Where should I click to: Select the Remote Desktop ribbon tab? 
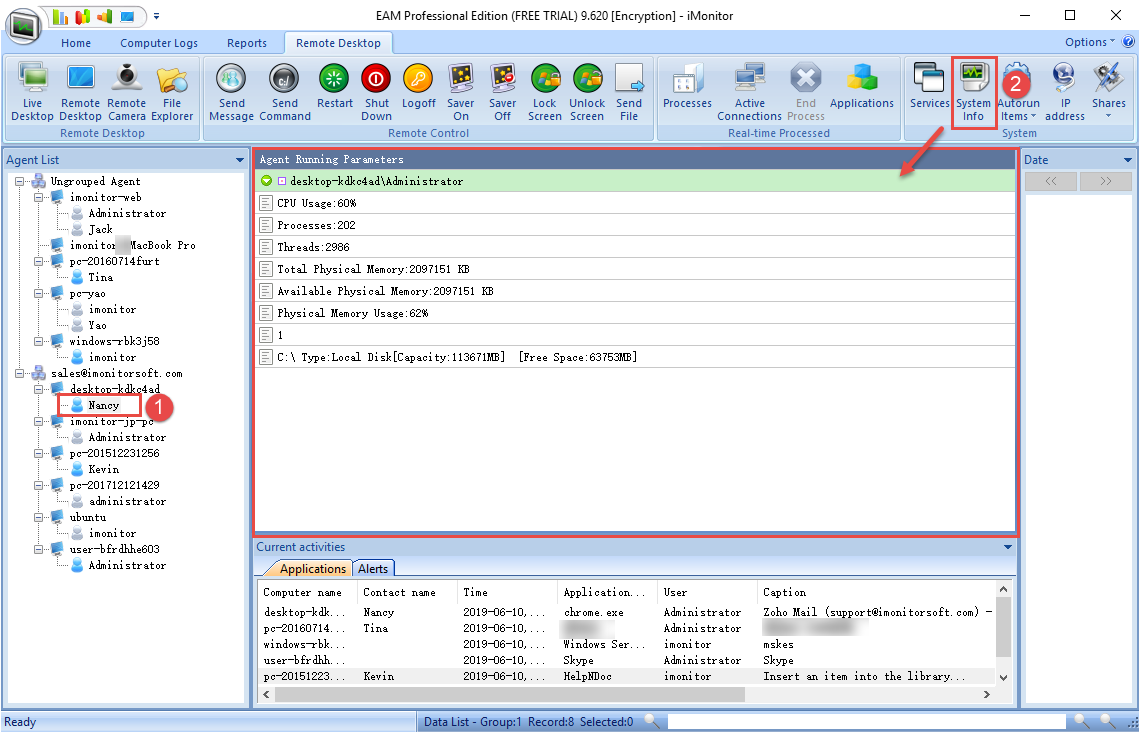click(338, 43)
